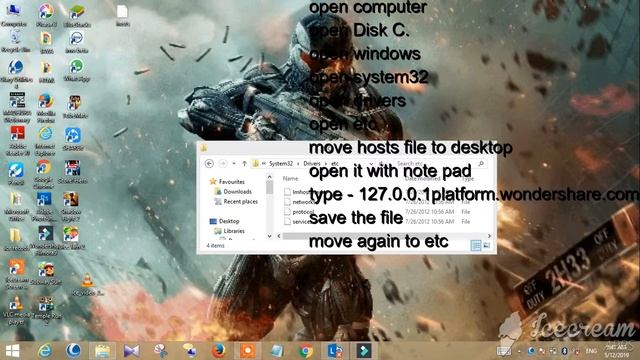This screenshot has height=360, width=640.
Task: Launch Mozilla Firefox desktop shortcut
Action: [x=46, y=108]
